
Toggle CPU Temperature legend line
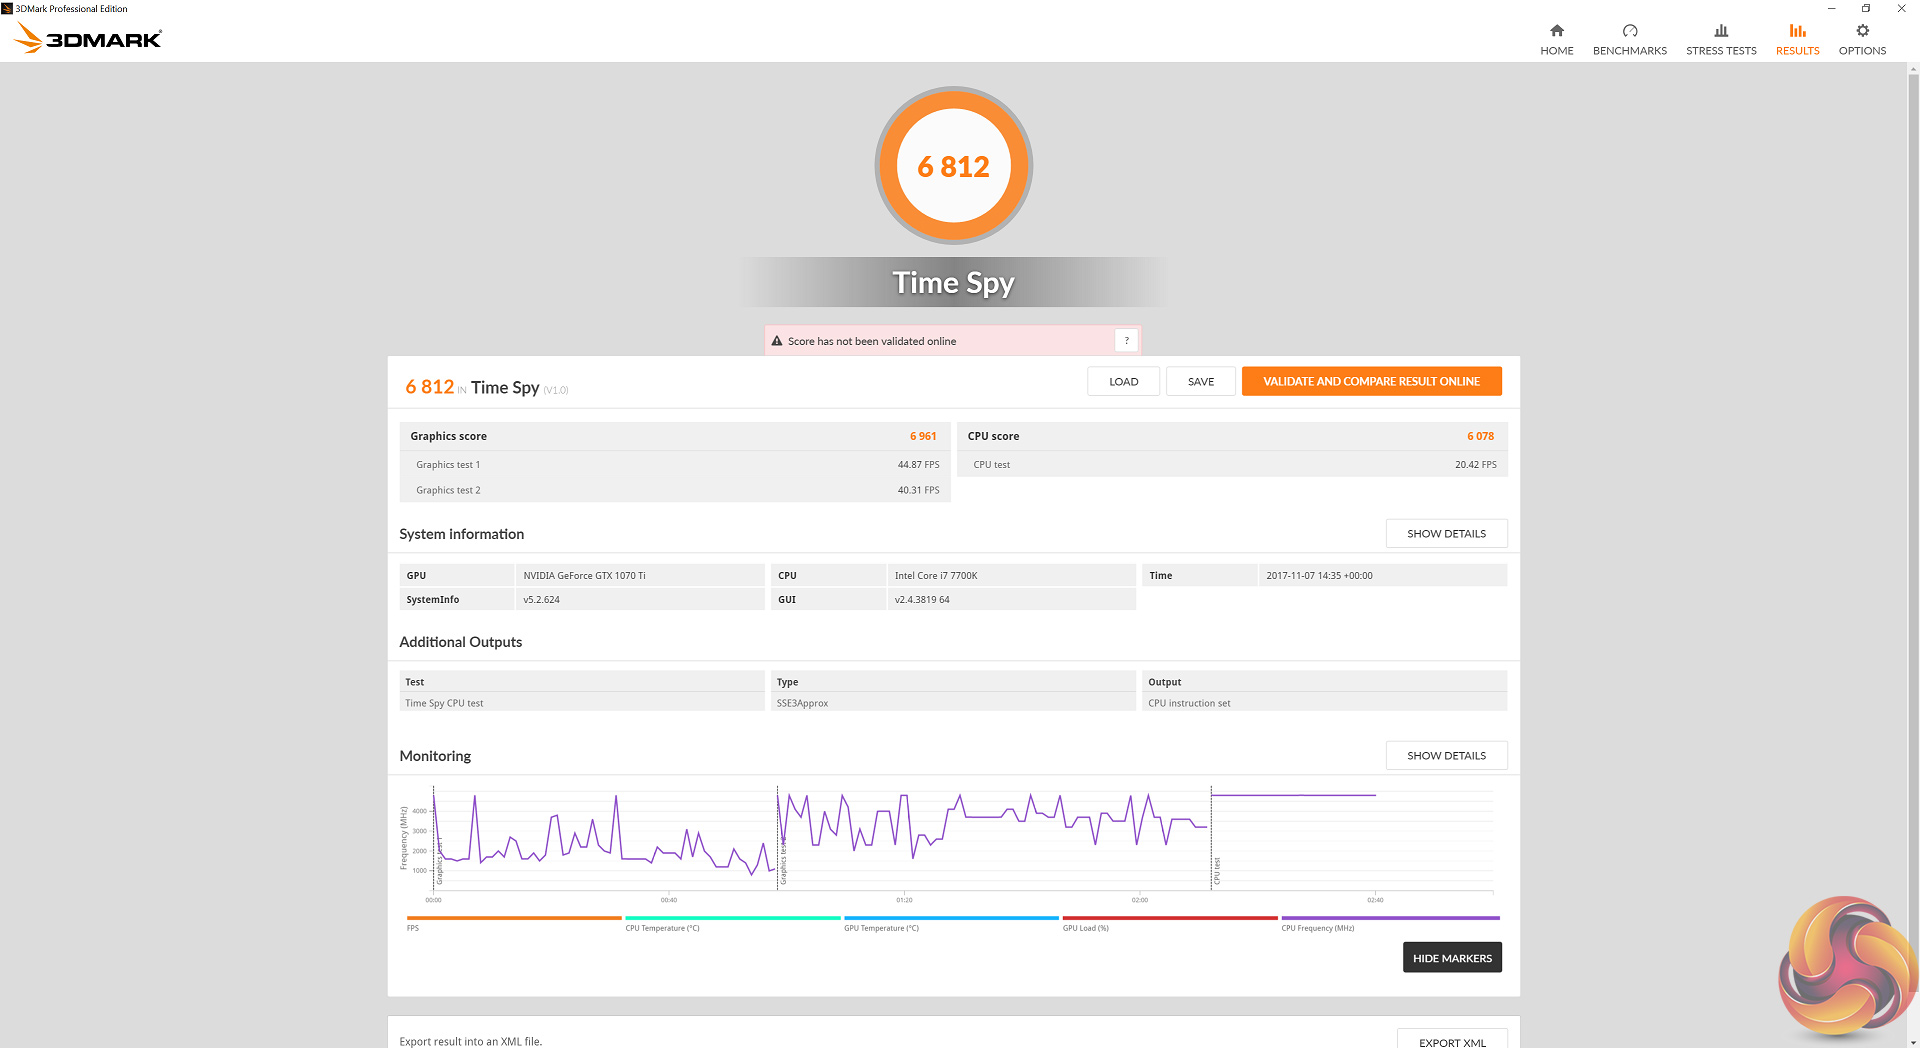[732, 918]
